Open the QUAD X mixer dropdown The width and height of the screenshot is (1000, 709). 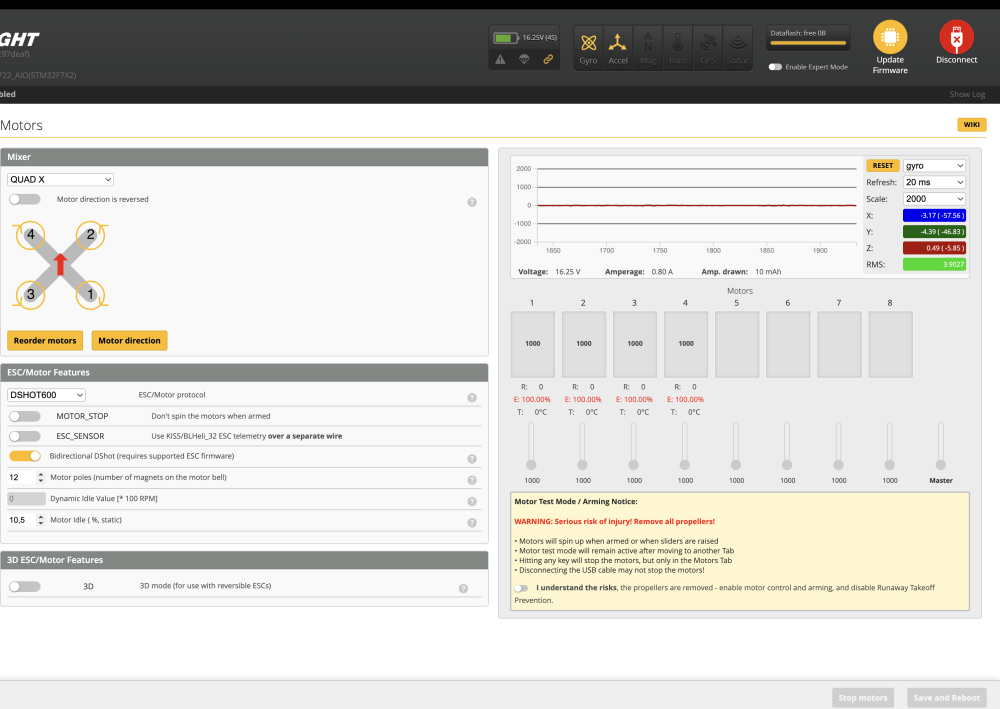60,180
